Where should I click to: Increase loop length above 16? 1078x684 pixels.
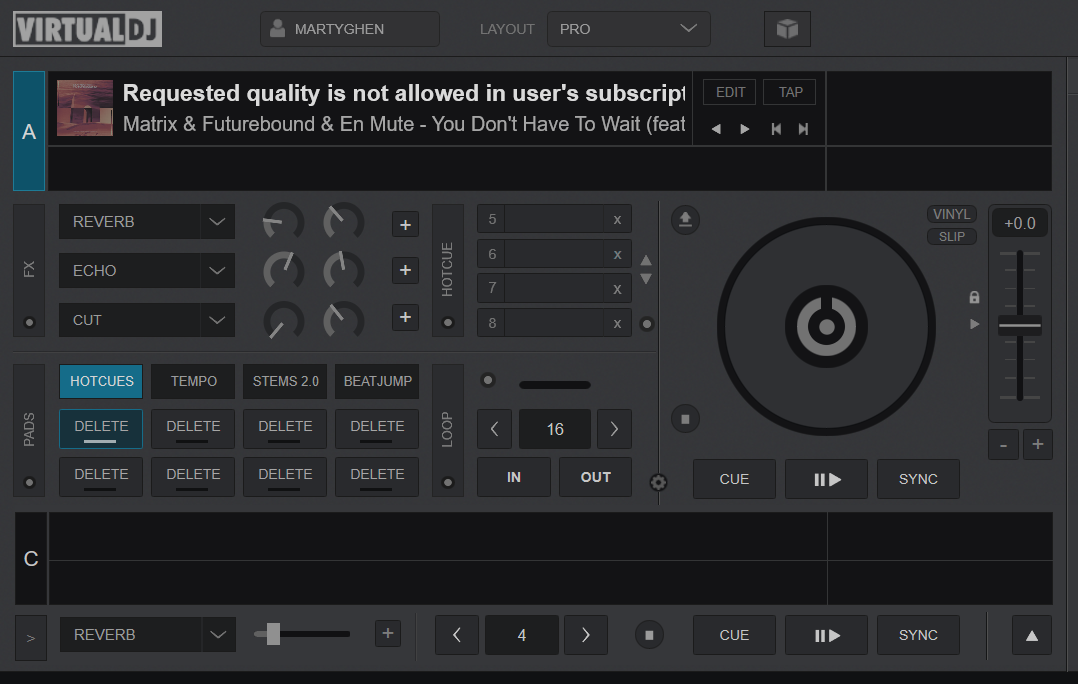click(x=614, y=429)
